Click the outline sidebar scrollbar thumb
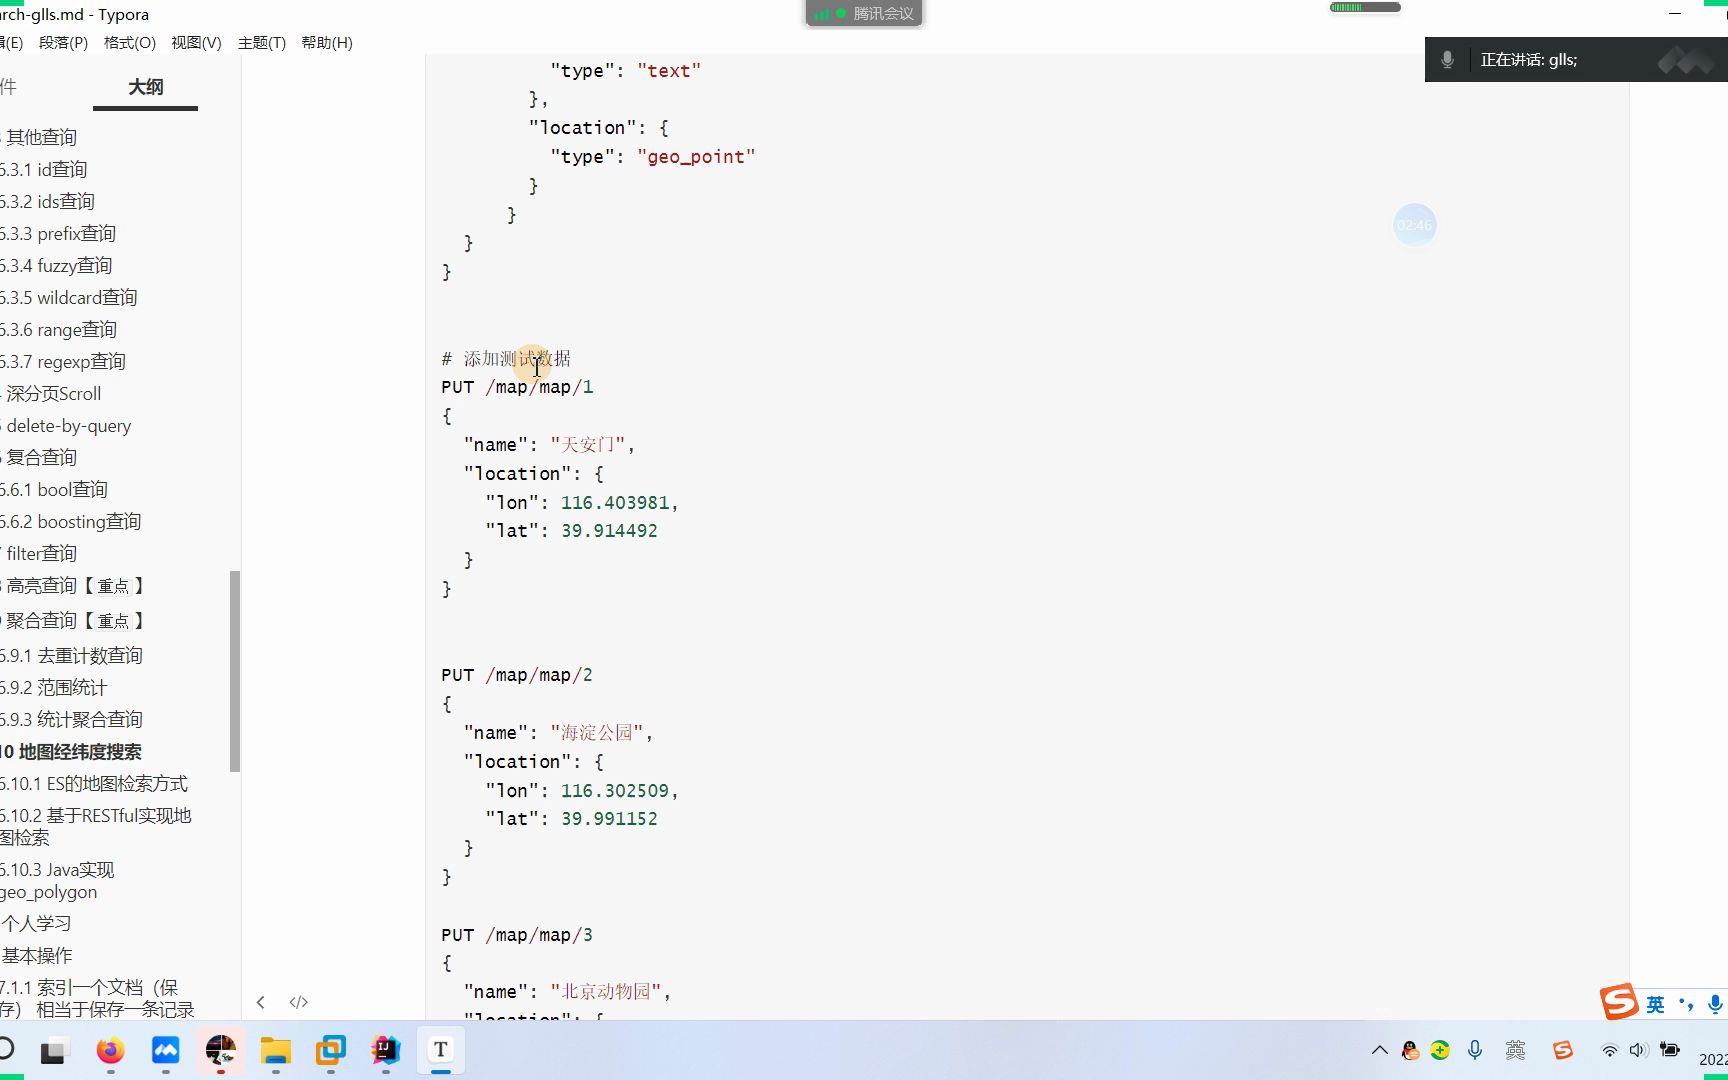This screenshot has width=1728, height=1080. [235, 671]
